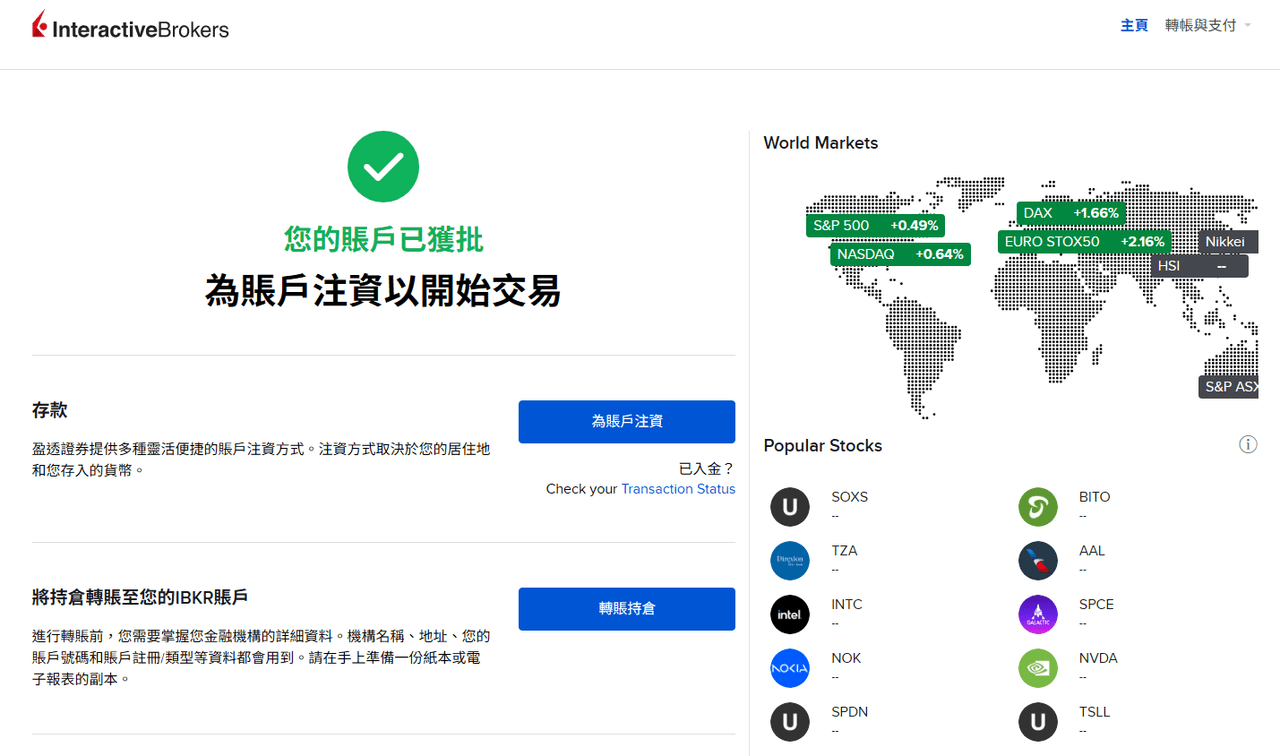Select the Intel INTC stock icon

click(790, 615)
